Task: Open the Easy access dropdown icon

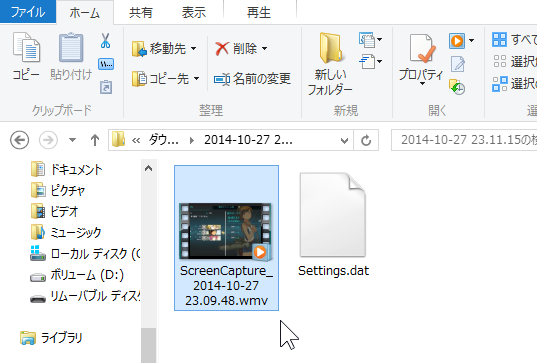Action: click(370, 62)
